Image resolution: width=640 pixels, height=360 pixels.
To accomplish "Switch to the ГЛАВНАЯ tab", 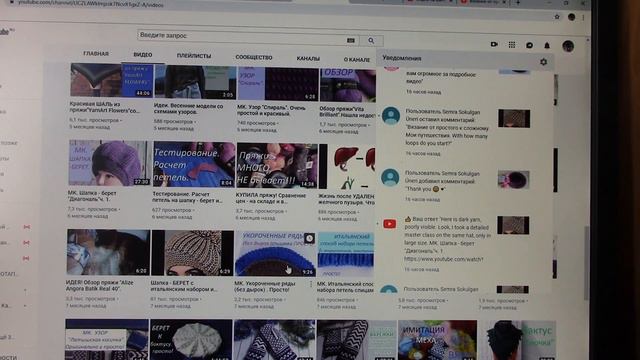I will coord(96,53).
